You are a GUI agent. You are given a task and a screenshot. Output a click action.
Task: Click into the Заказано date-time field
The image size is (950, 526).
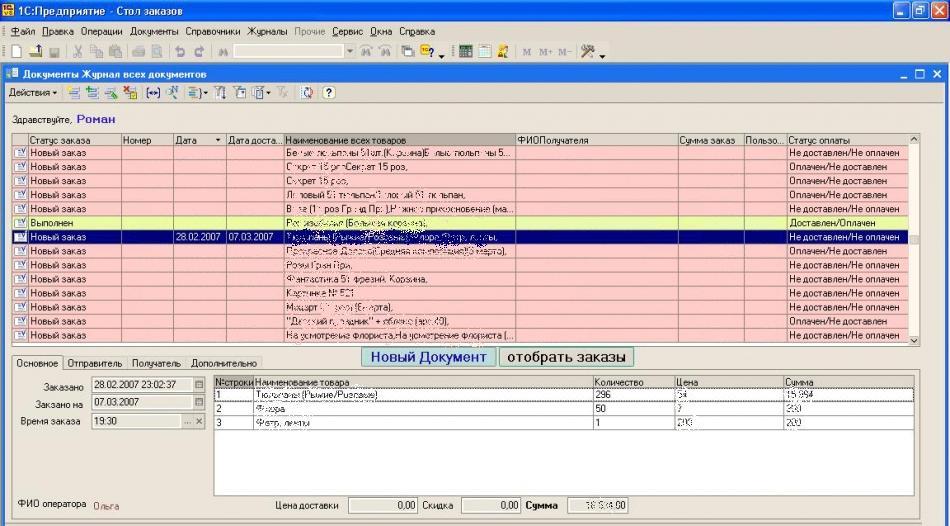tap(142, 385)
